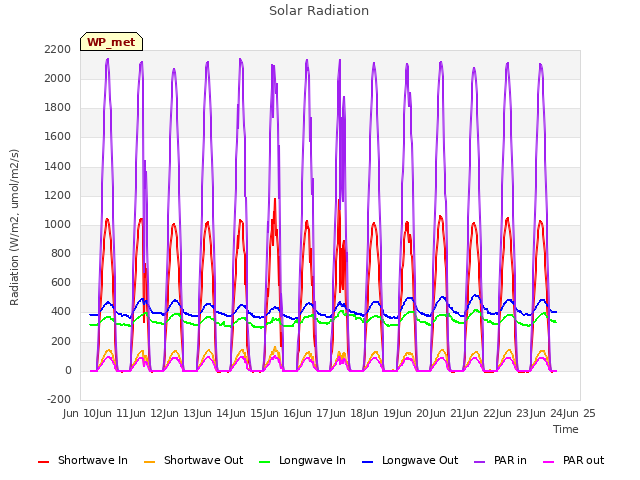
Task: Click the 600 y-axis tick label
Action: [x=61, y=283]
